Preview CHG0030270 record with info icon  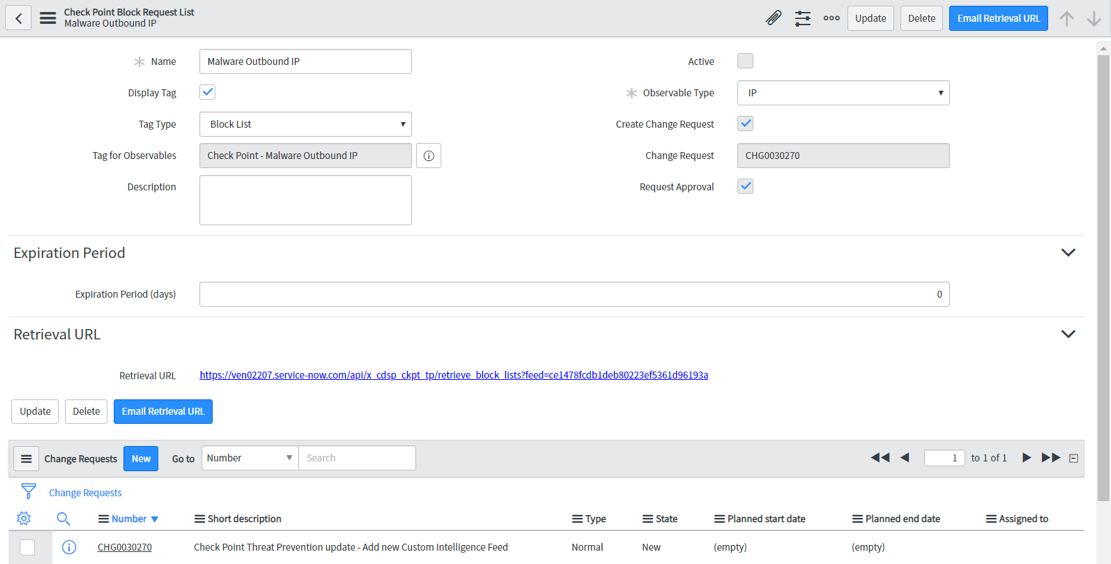click(x=69, y=547)
